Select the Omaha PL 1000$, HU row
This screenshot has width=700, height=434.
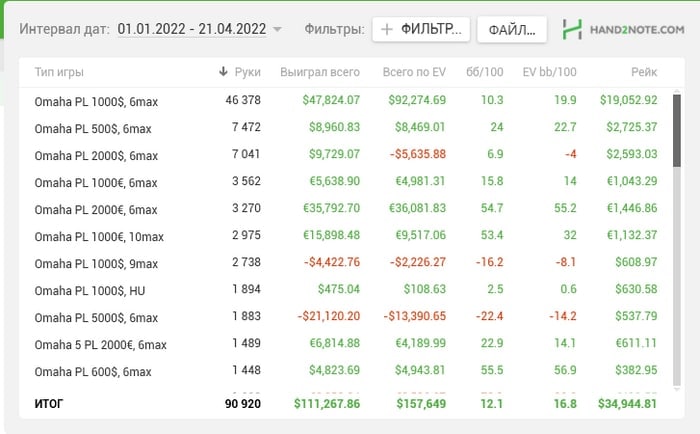[89, 290]
